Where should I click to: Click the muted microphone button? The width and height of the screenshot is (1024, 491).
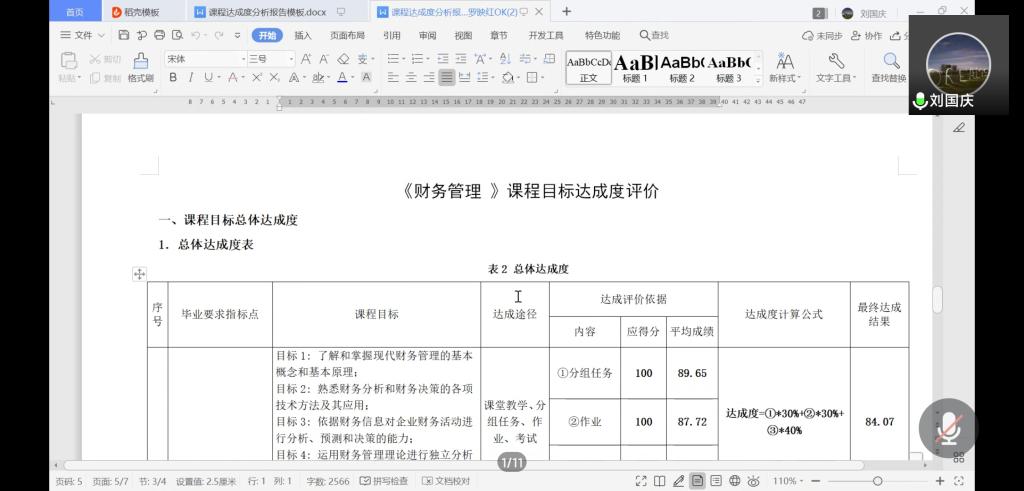[x=948, y=427]
